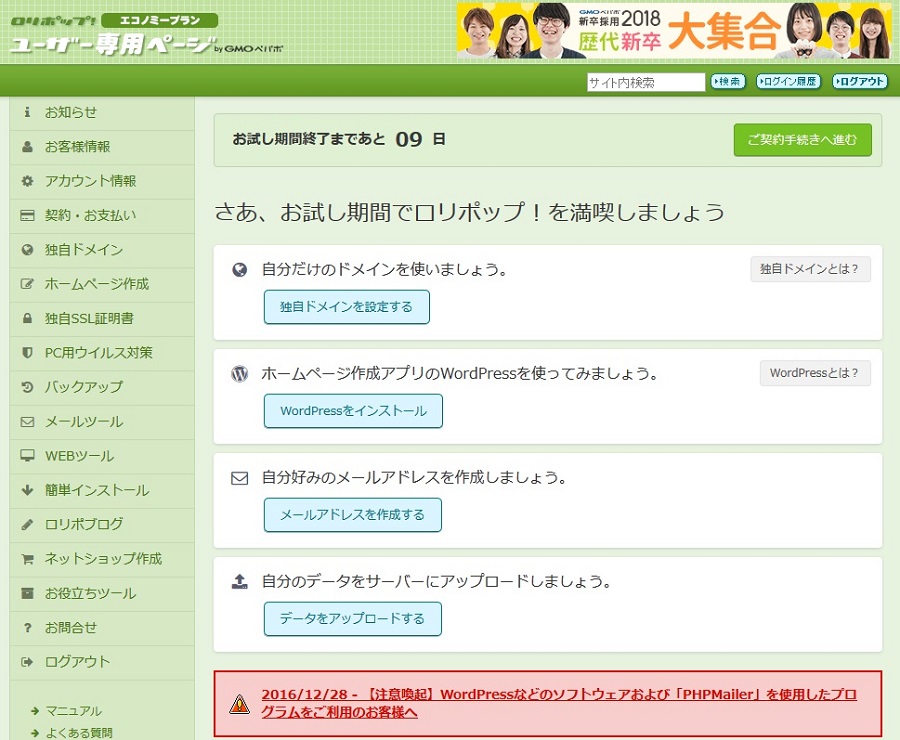Screen dimensions: 900x740
Task: Click the green ご契約手続きへ進む button
Action: coord(802,140)
